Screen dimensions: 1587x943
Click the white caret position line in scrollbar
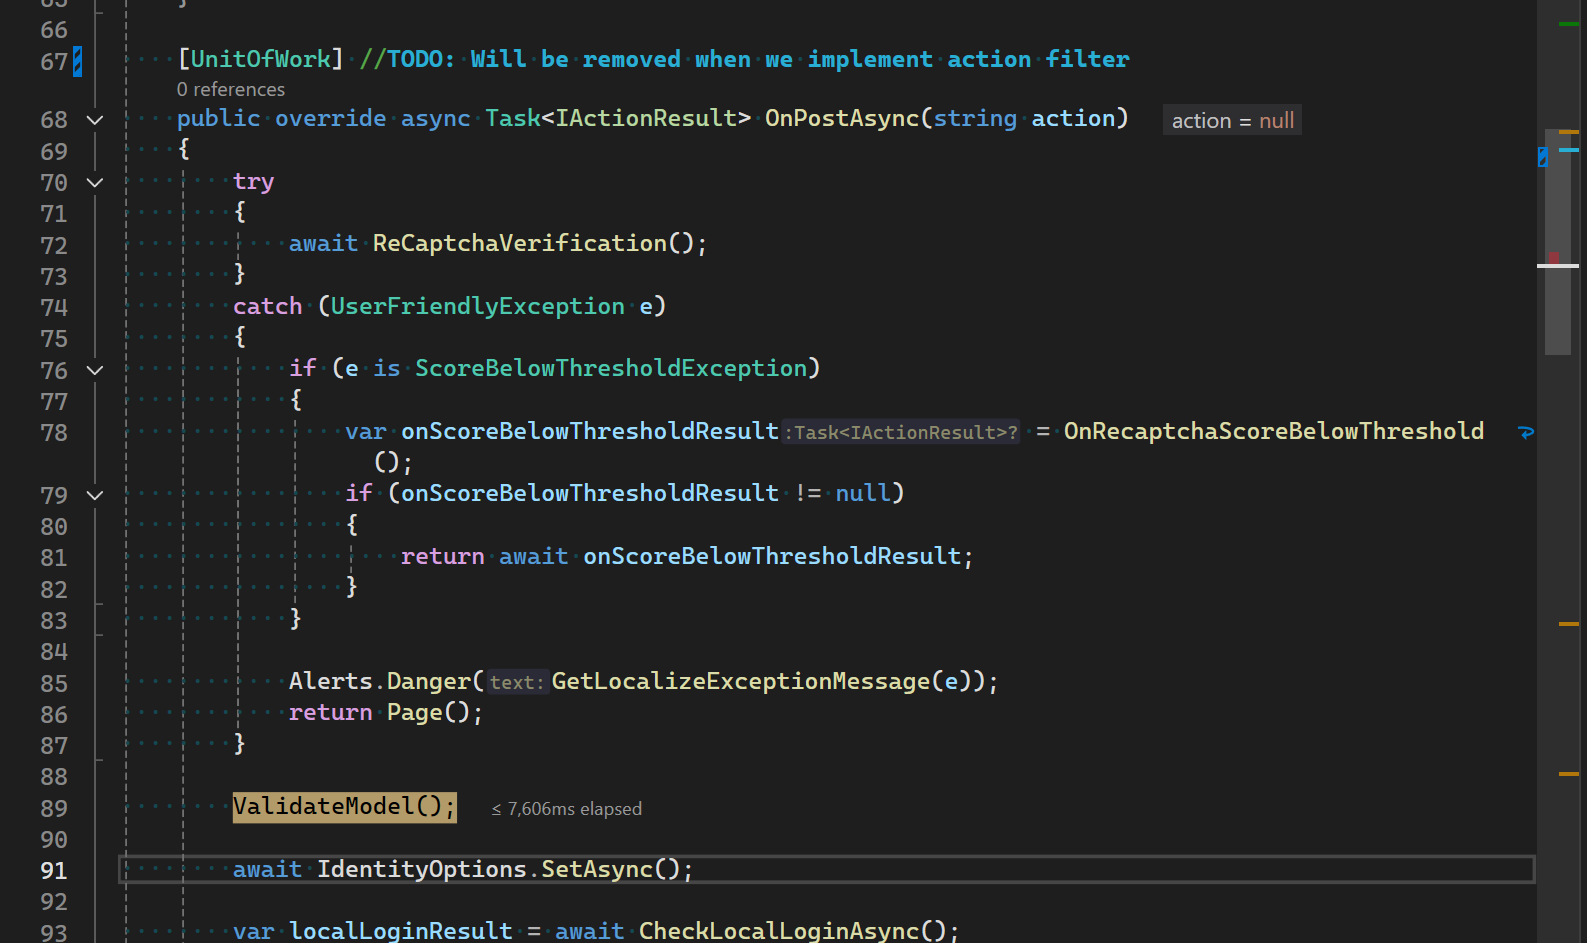[1557, 266]
